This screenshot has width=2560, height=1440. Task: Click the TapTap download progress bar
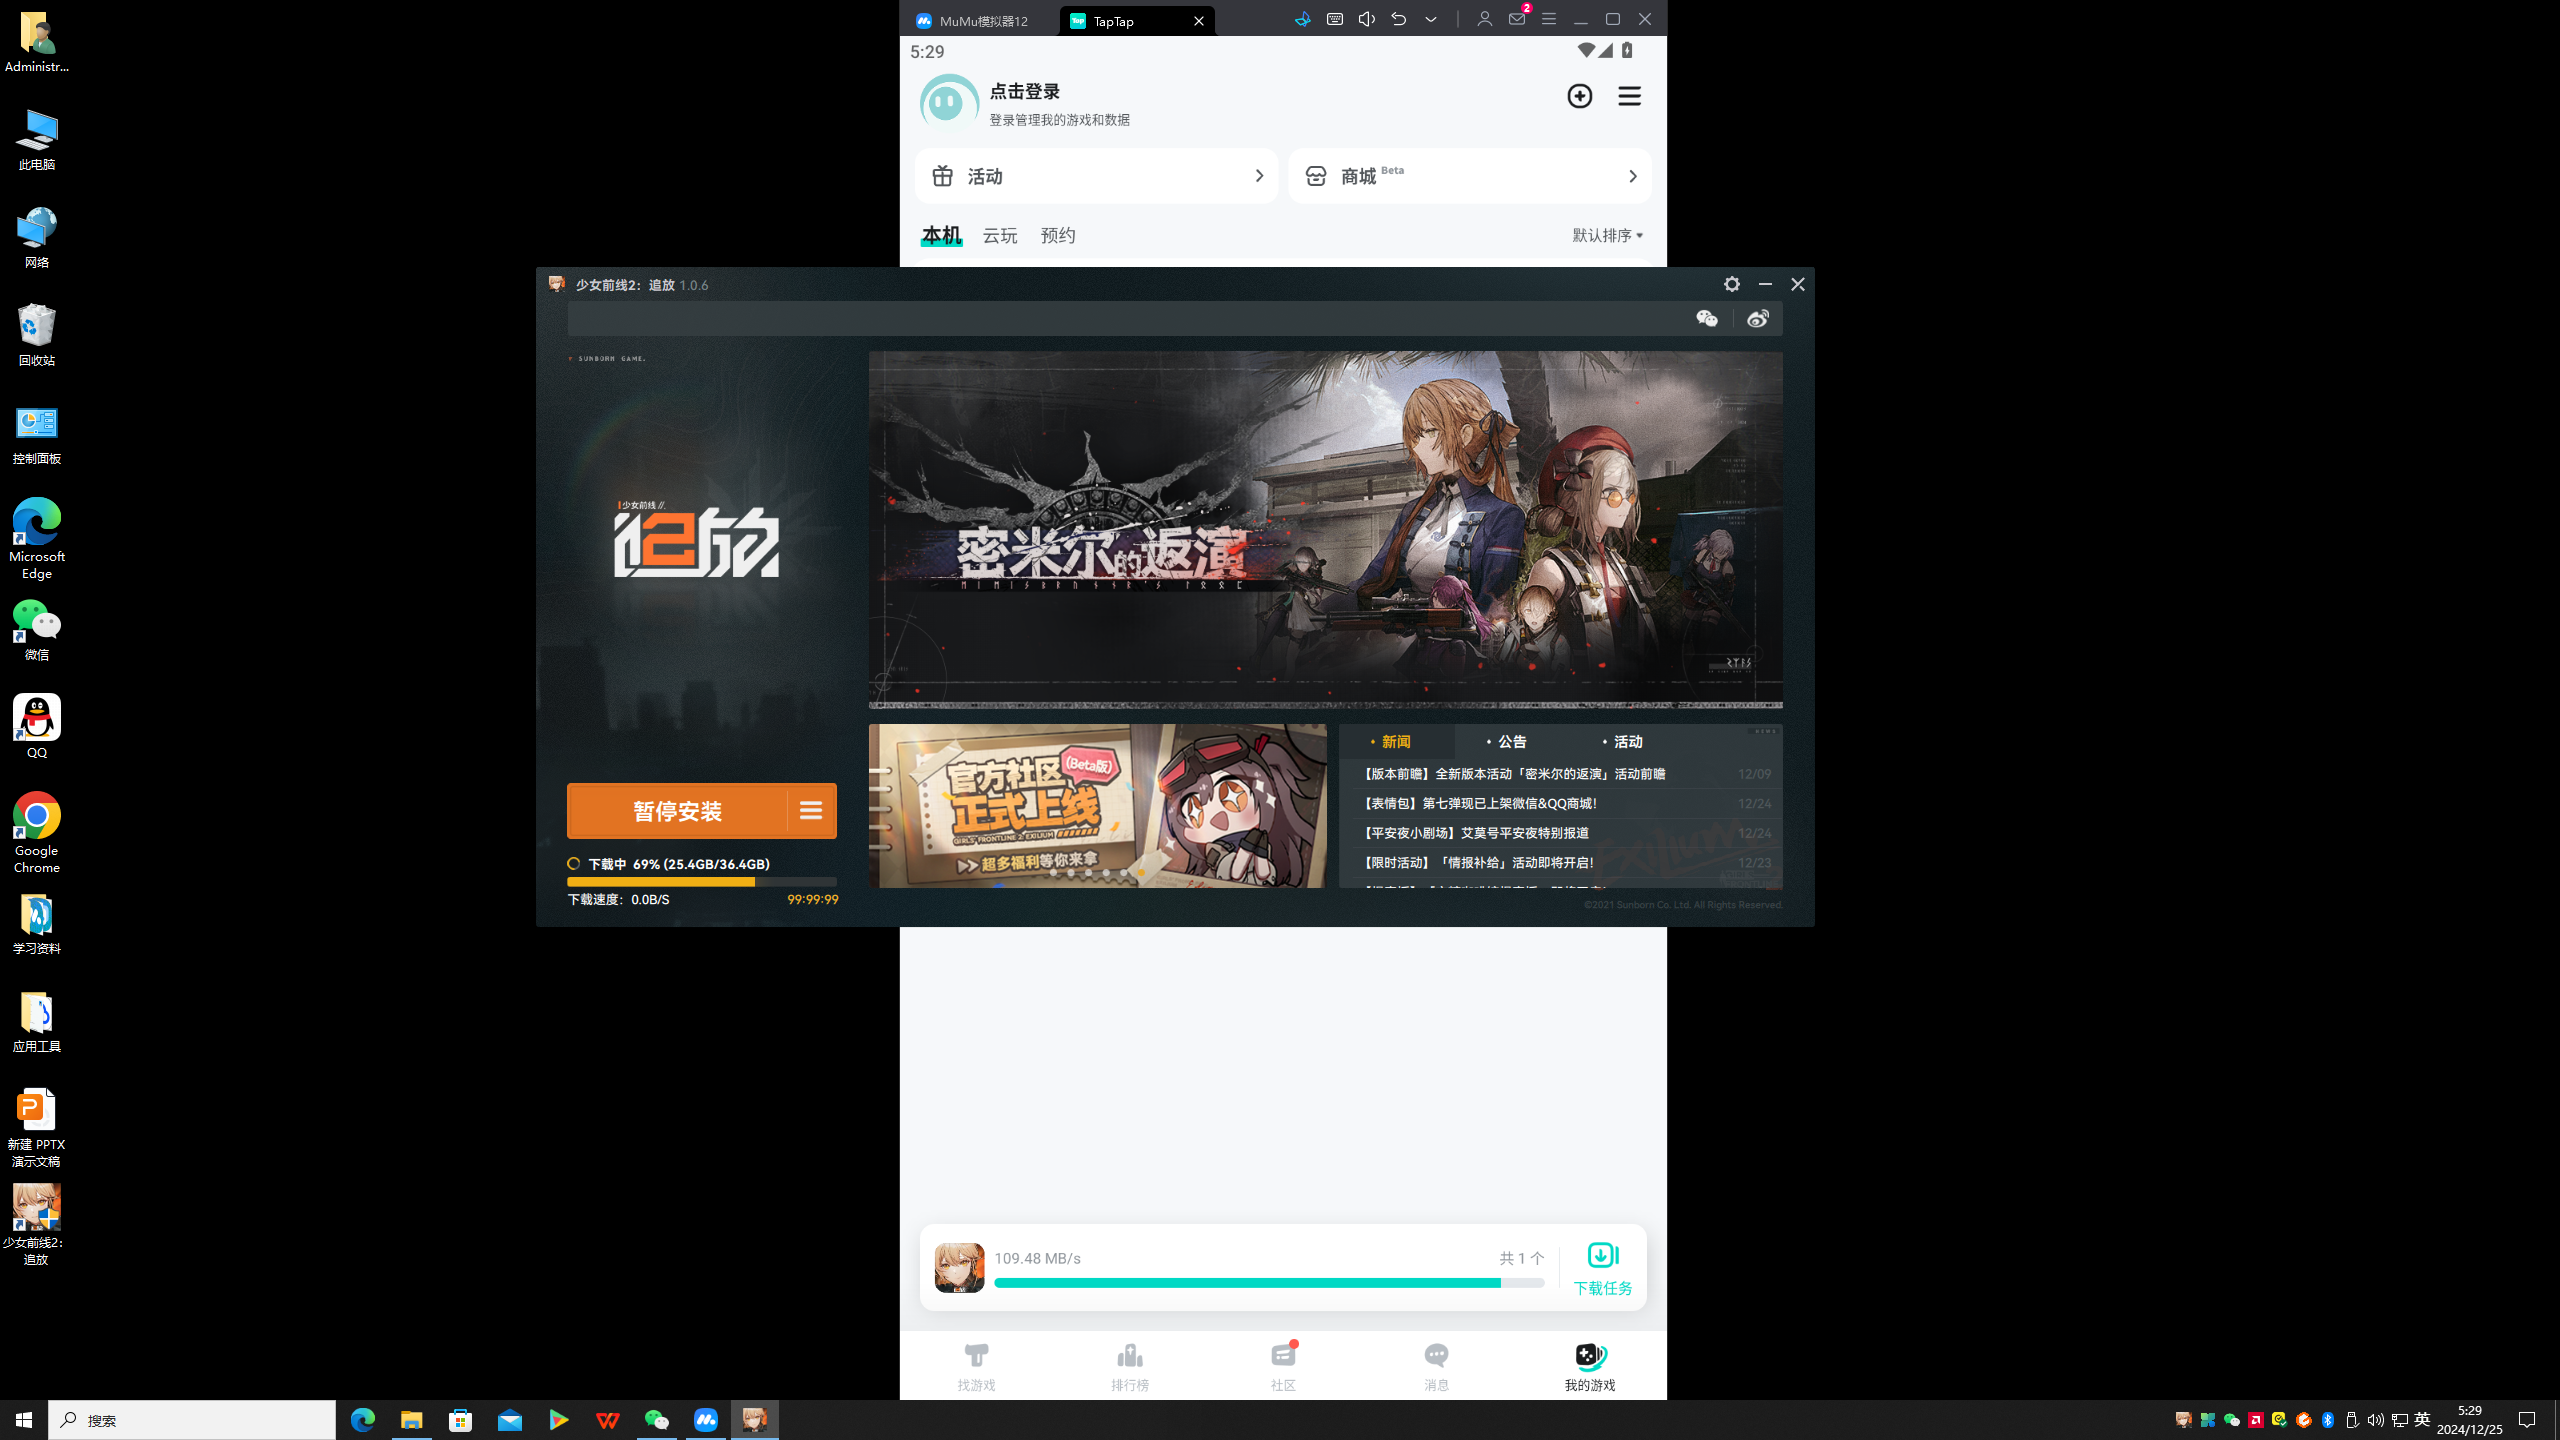coord(1269,1283)
